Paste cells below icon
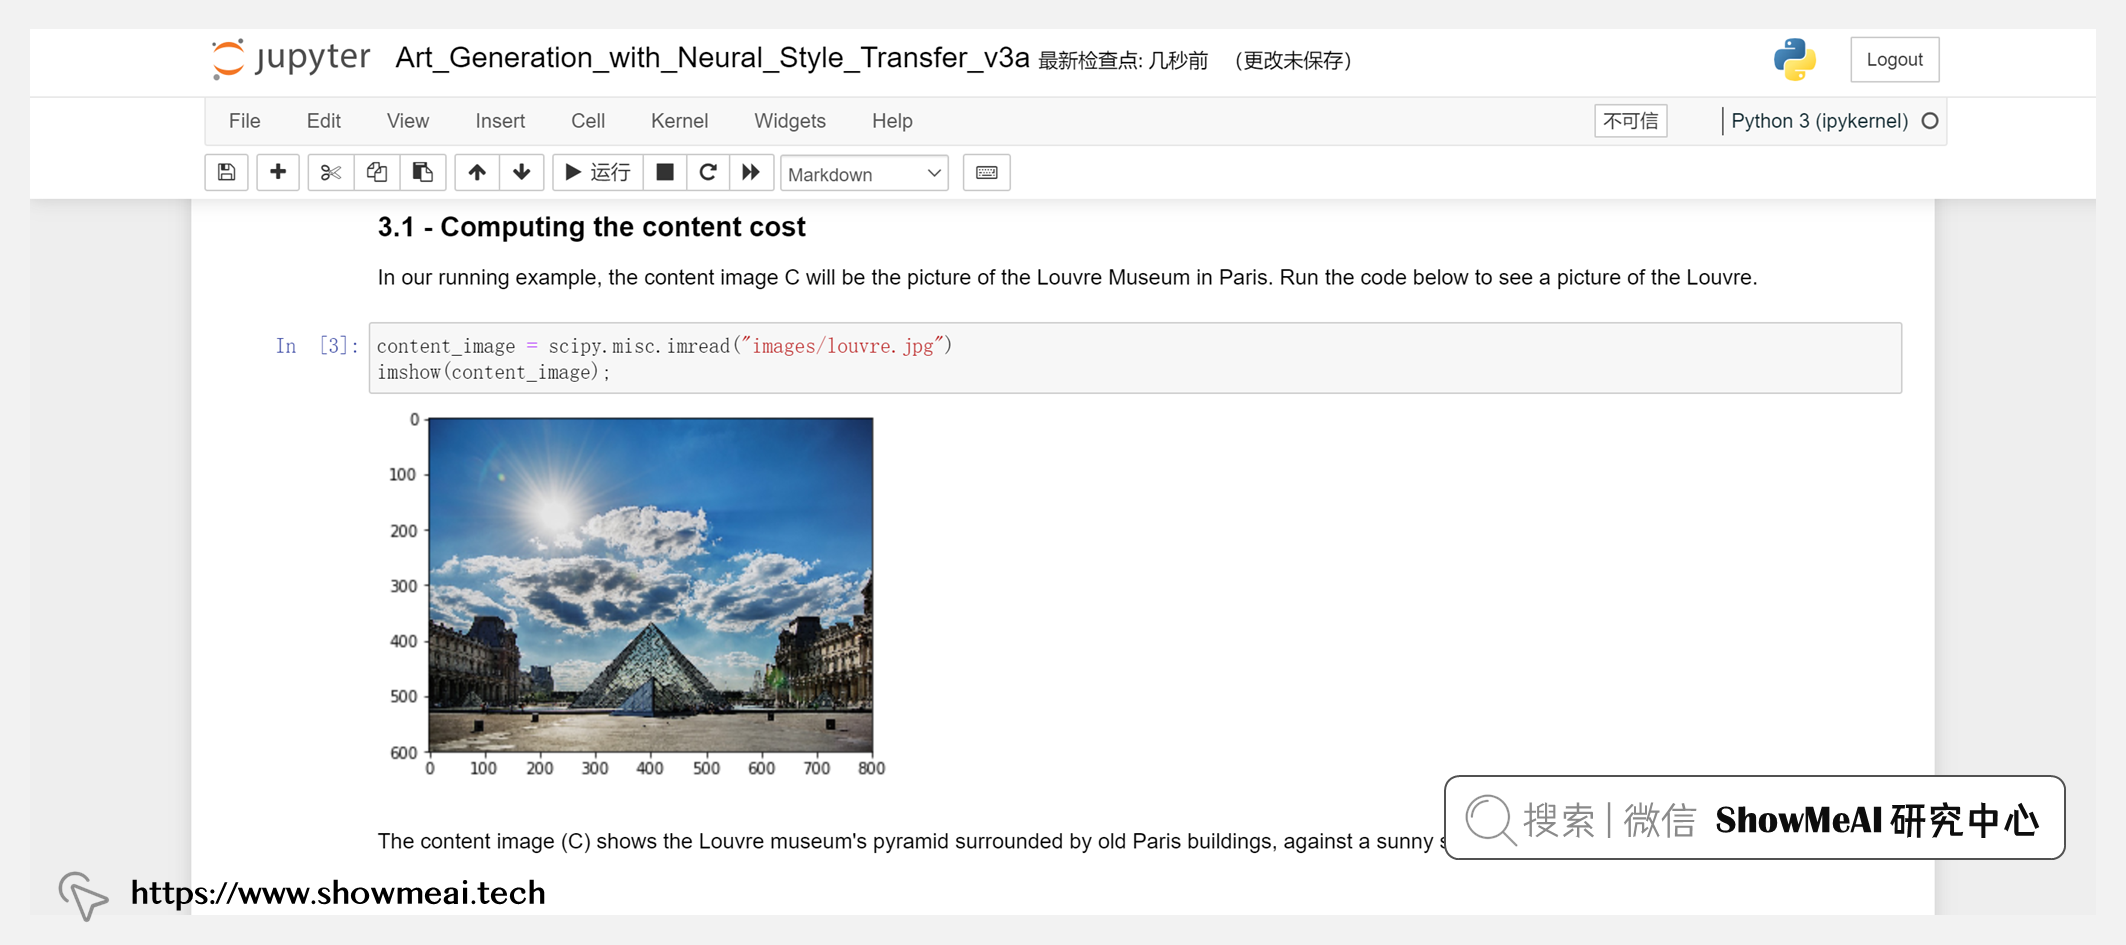This screenshot has height=945, width=2126. point(423,173)
